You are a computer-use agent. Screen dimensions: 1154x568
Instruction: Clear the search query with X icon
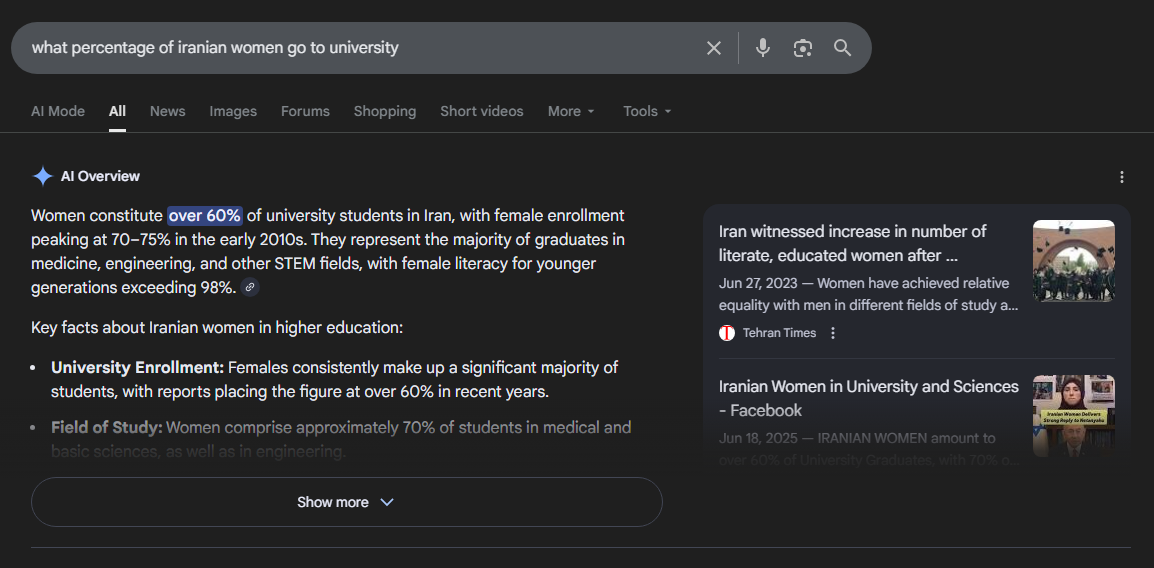pos(714,48)
